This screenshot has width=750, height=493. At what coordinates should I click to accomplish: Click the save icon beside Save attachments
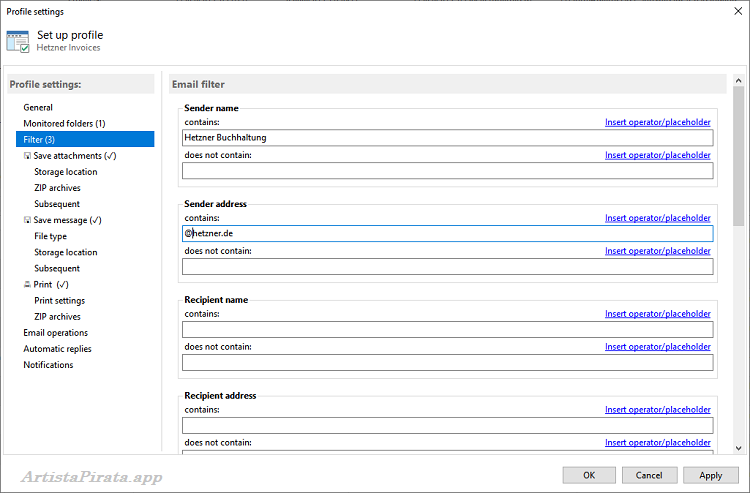click(x=27, y=156)
